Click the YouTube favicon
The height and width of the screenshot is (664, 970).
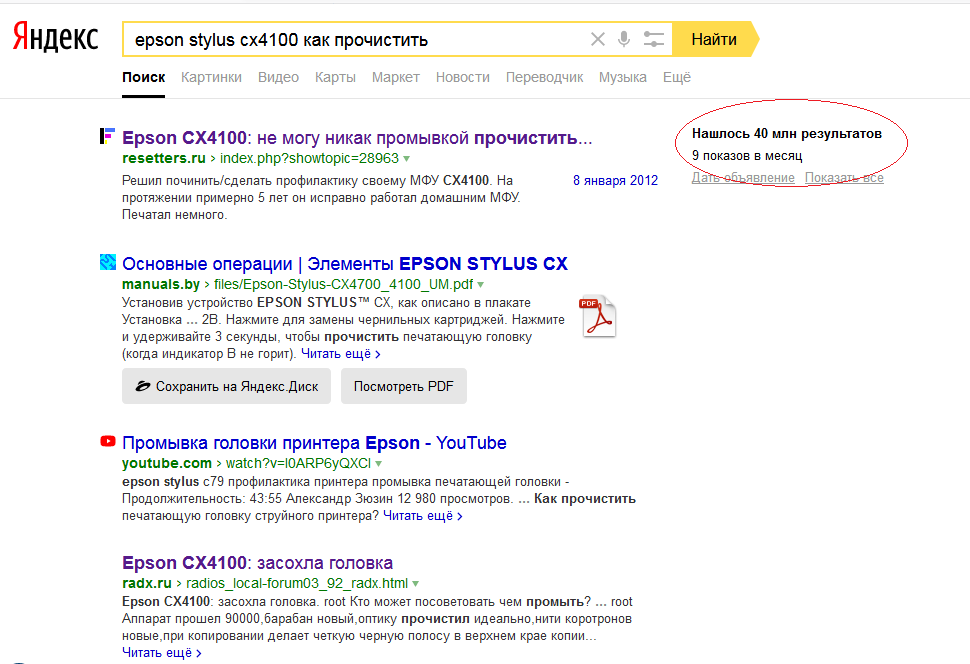point(108,441)
